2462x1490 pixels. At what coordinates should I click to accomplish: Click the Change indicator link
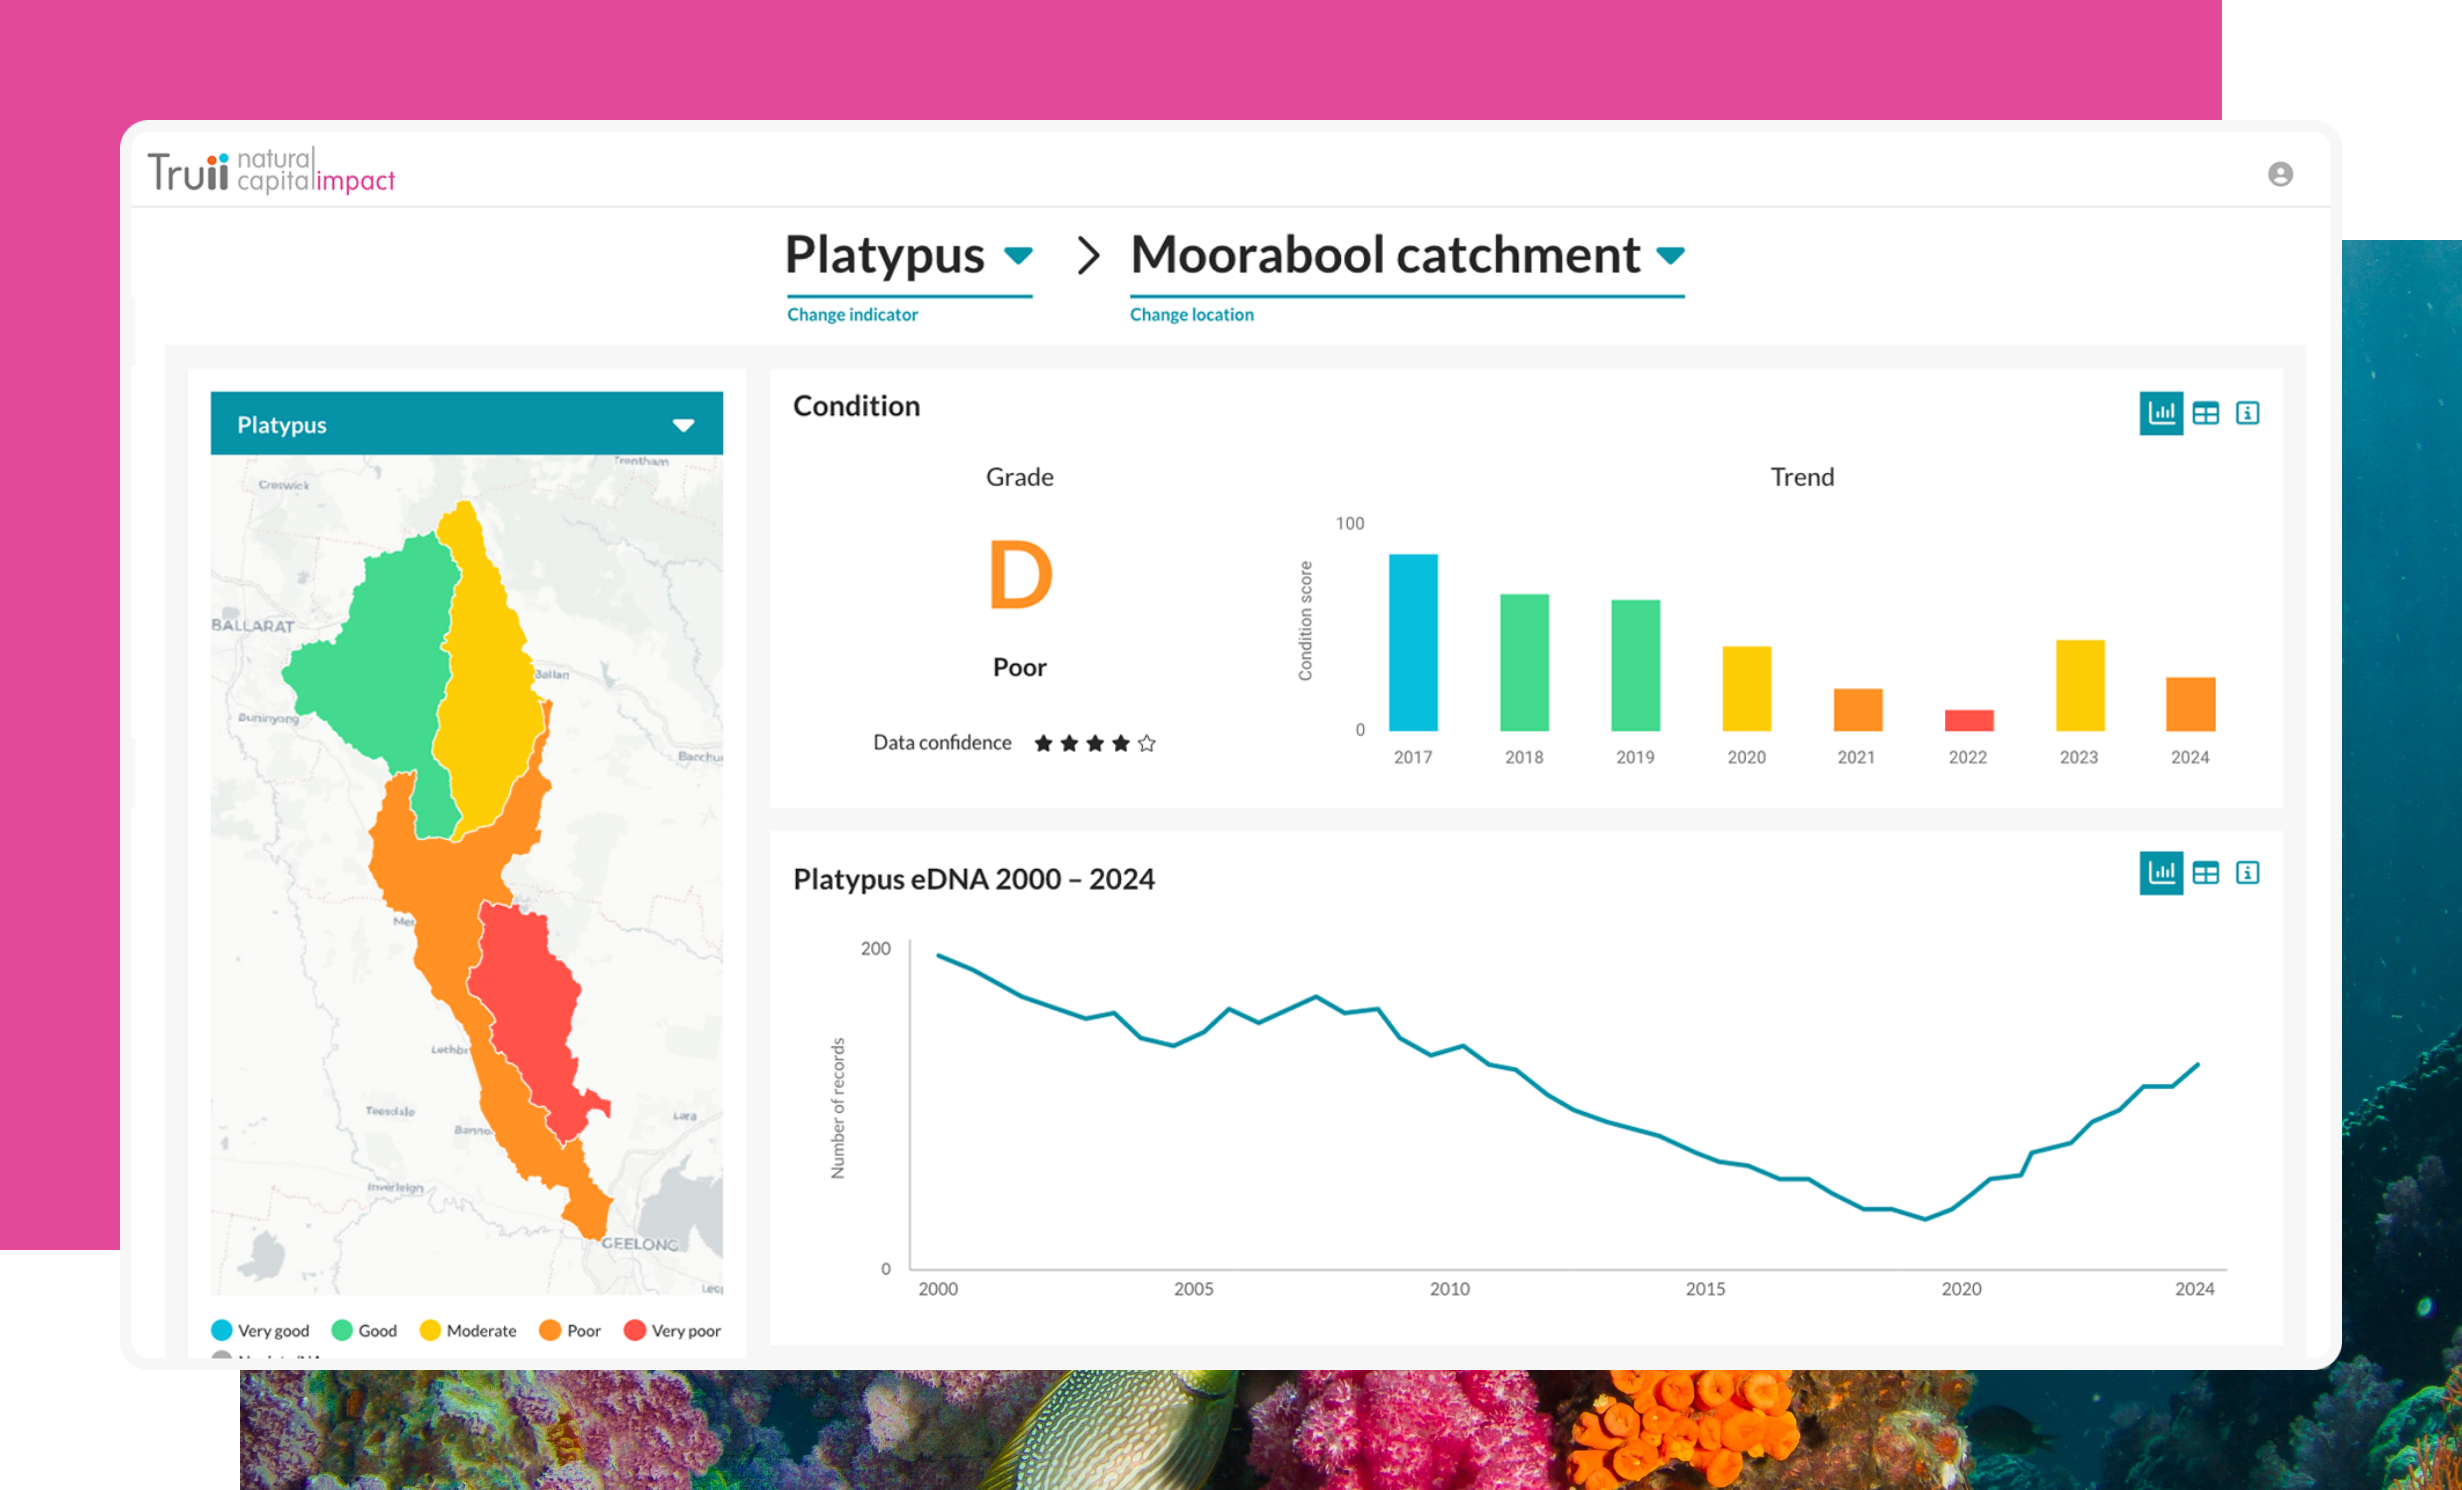click(x=852, y=314)
